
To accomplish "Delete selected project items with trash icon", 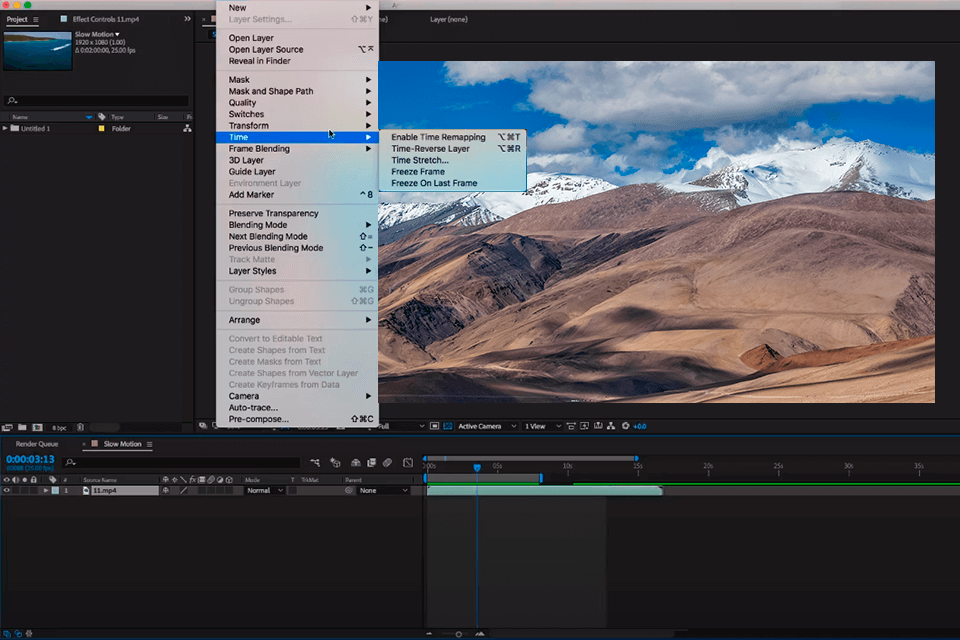I will [80, 427].
